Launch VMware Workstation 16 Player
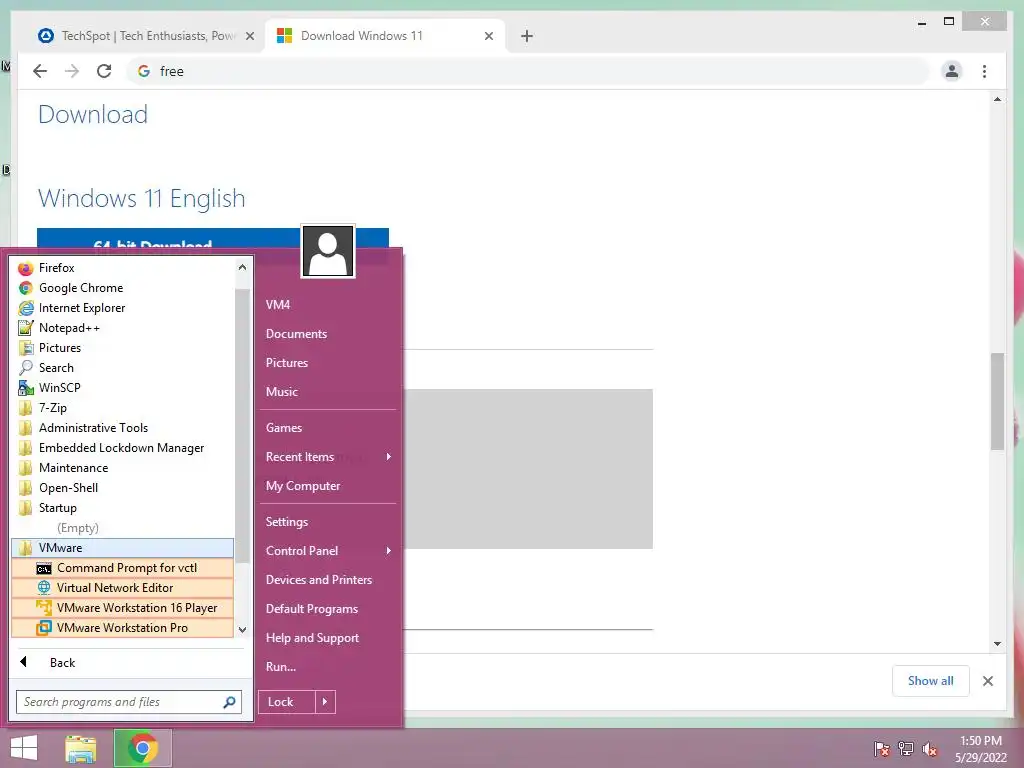This screenshot has width=1024, height=768. 123,608
